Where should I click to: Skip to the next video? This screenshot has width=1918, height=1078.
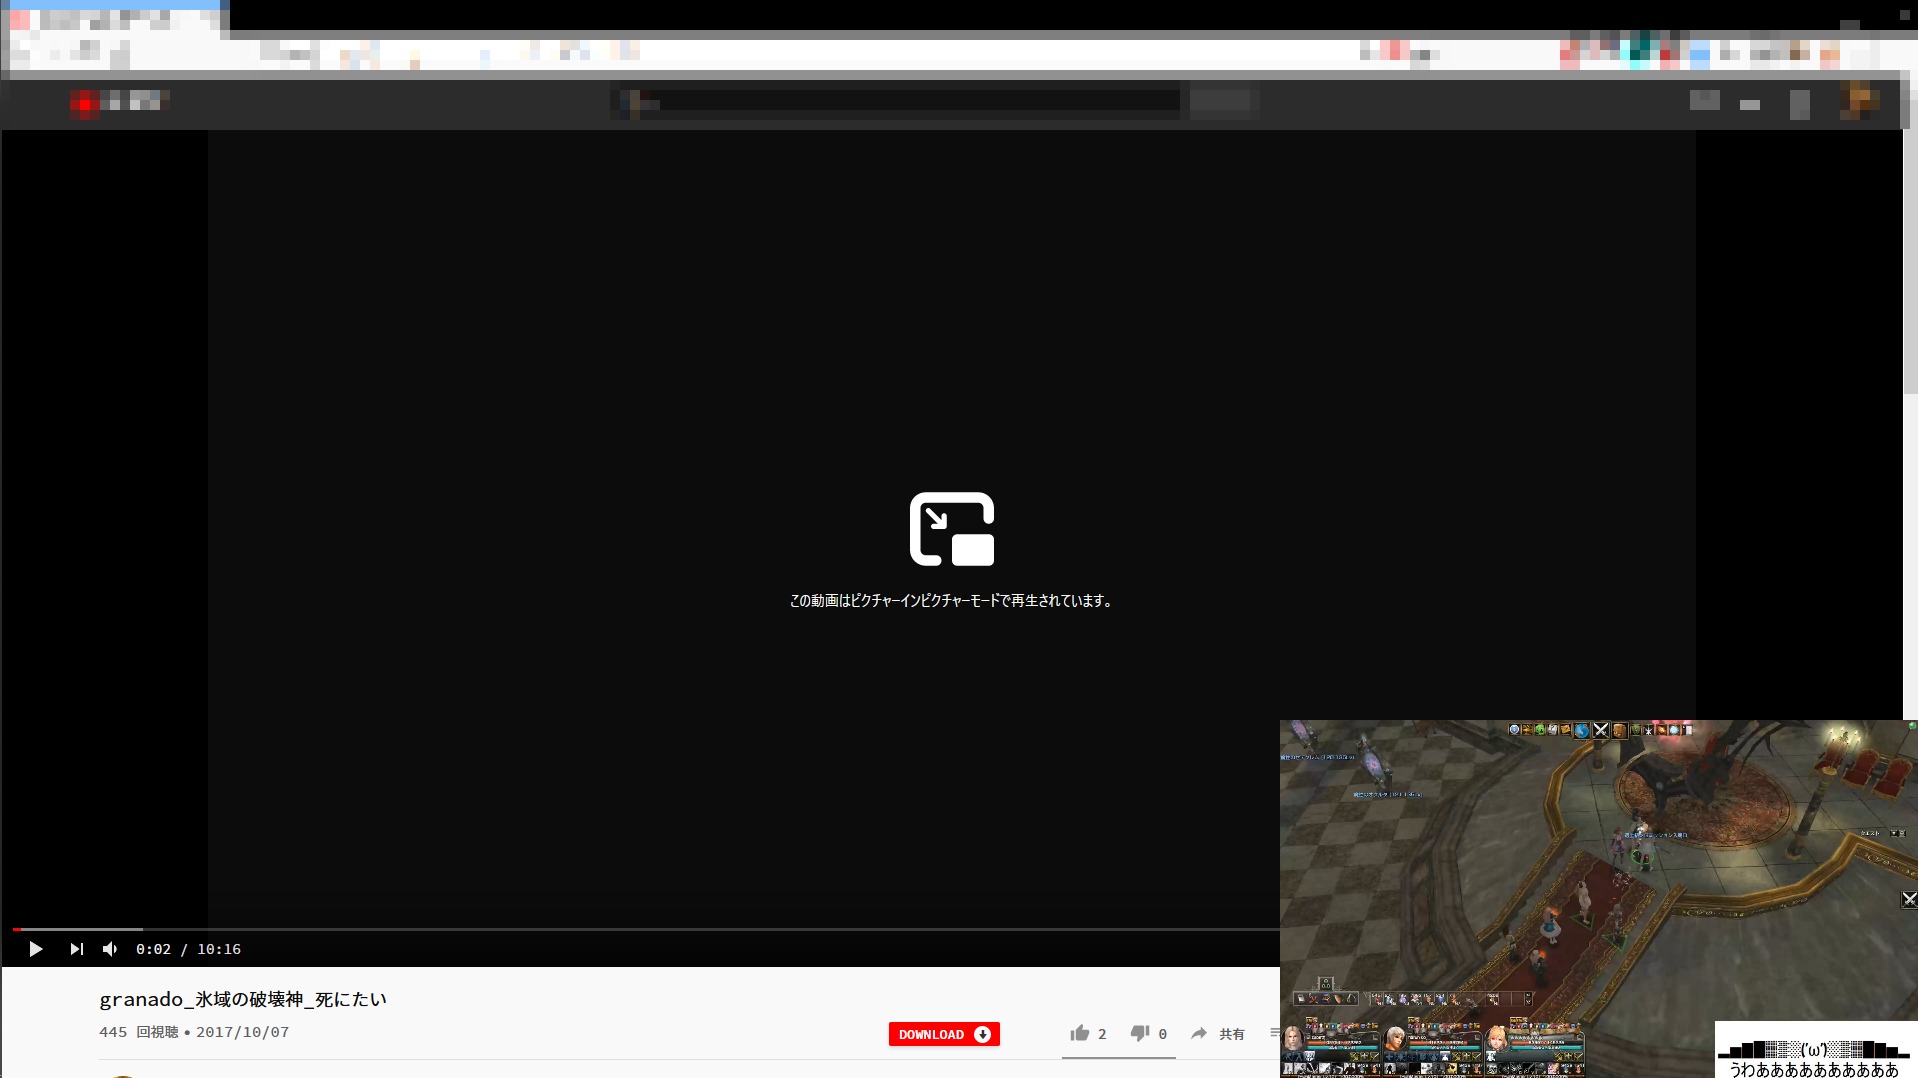click(x=77, y=949)
